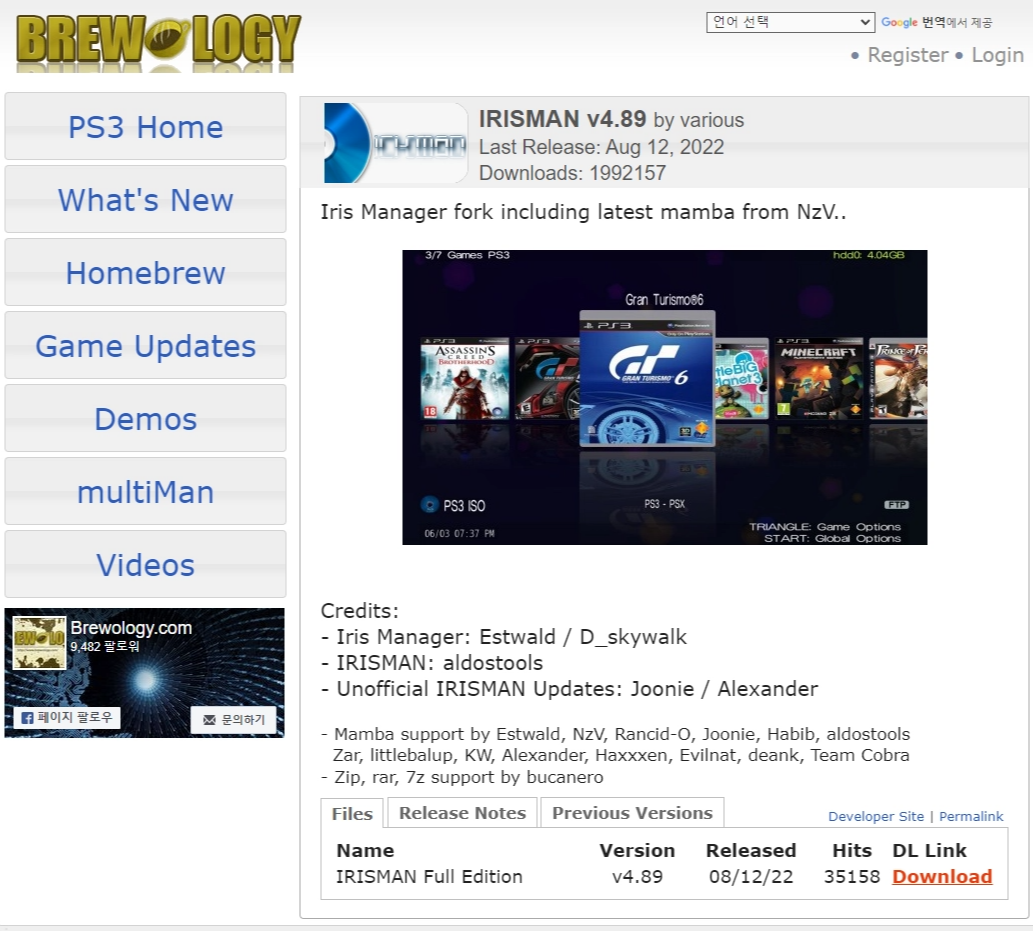Download IRISMAN Full Edition
1033x931 pixels.
tap(942, 876)
